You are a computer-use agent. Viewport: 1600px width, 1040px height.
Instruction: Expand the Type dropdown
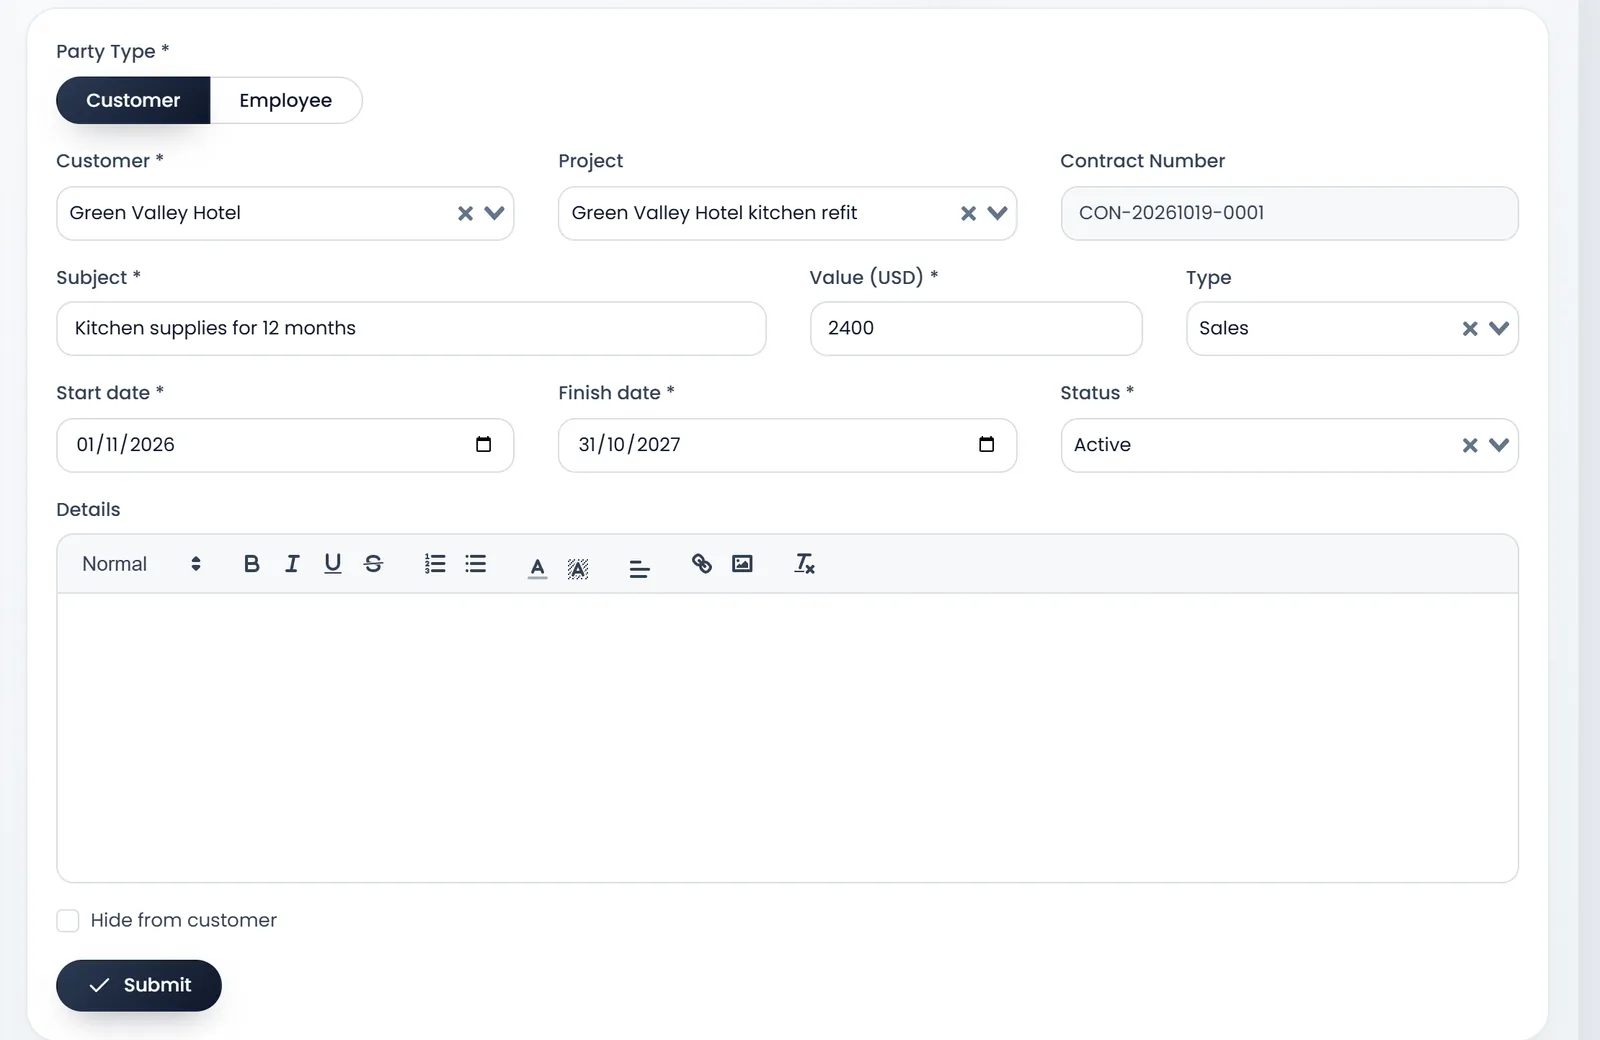pos(1499,329)
